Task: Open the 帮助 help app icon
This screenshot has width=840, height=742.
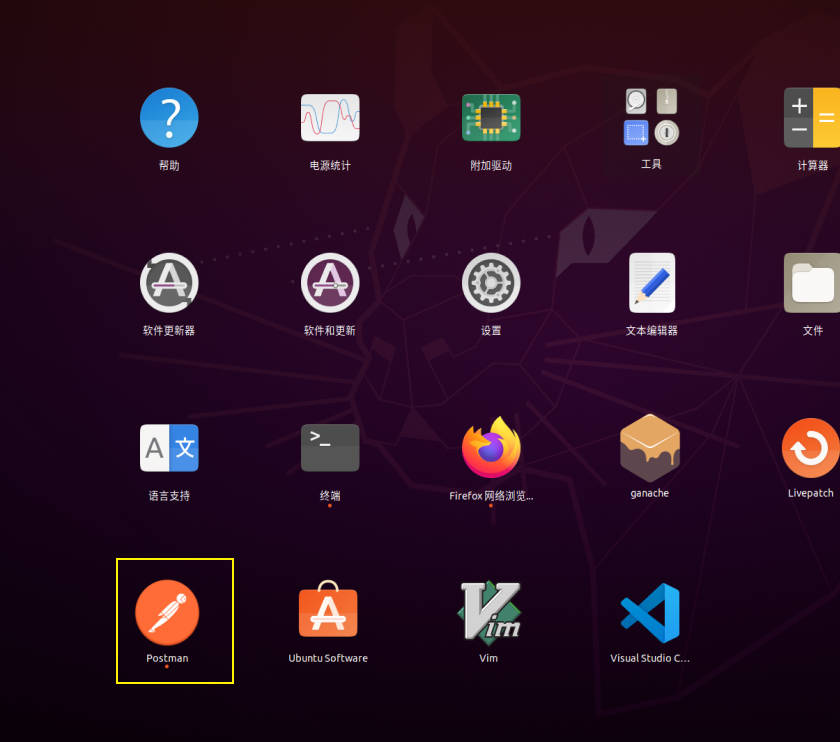Action: pos(169,118)
